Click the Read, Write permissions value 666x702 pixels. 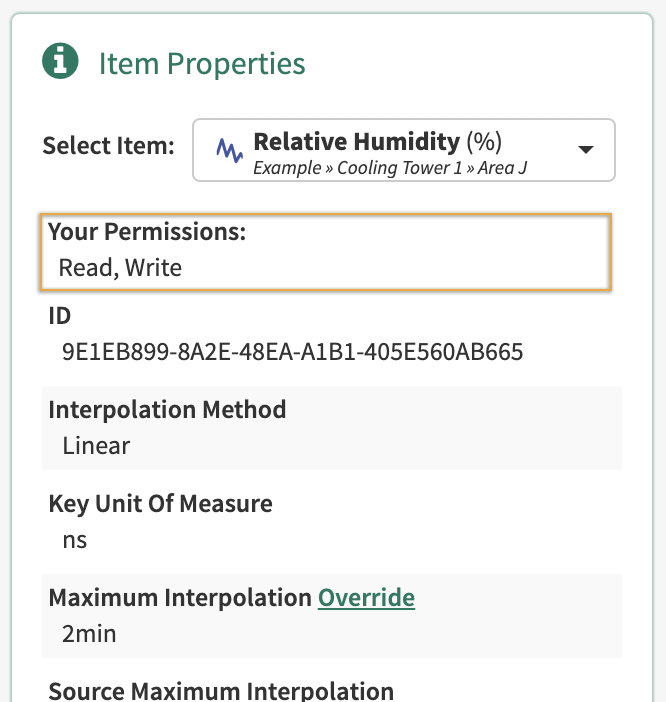point(120,267)
